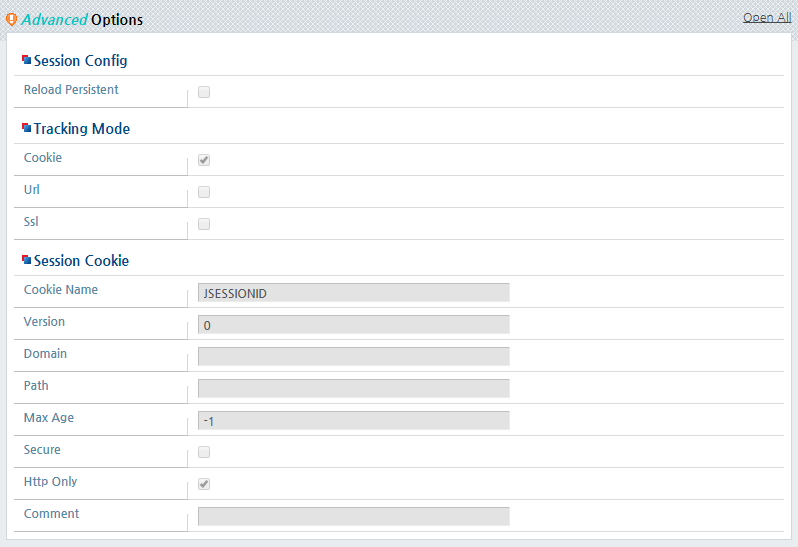Image resolution: width=798 pixels, height=547 pixels.
Task: Open All advanced option sections
Action: pos(767,17)
